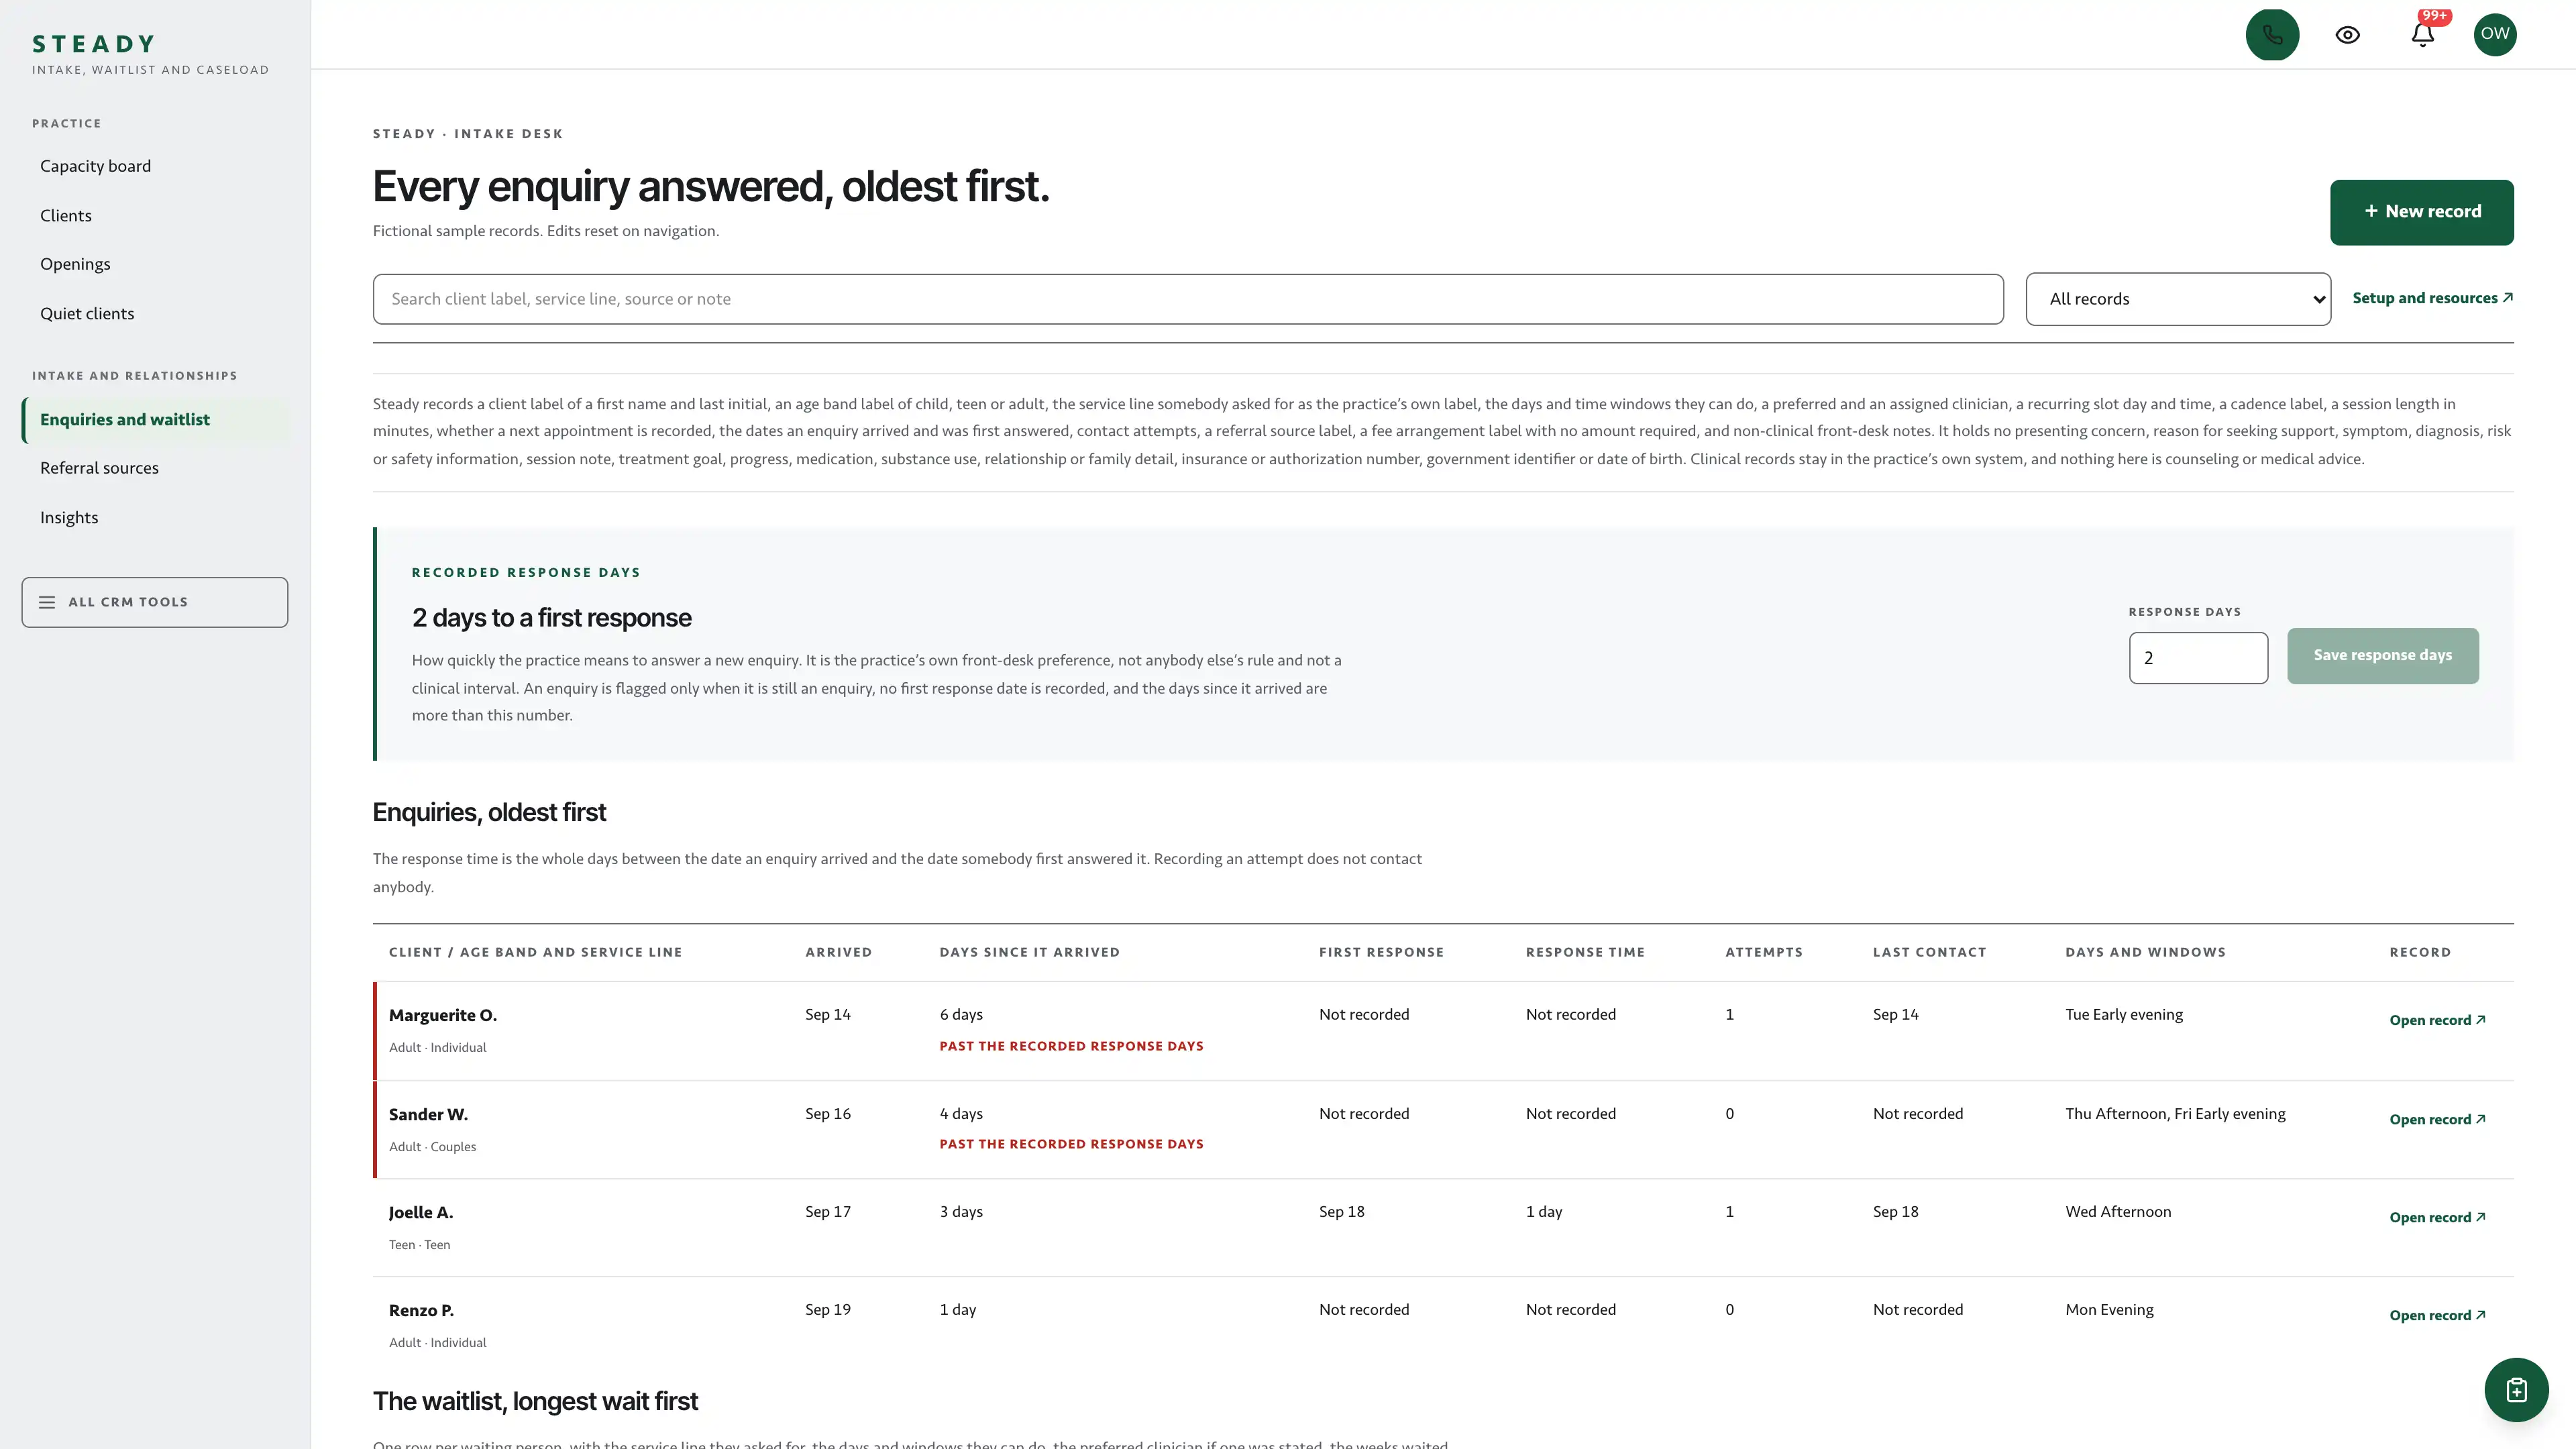2576x1449 pixels.
Task: Open Quiet clients in the sidebar
Action: [87, 314]
